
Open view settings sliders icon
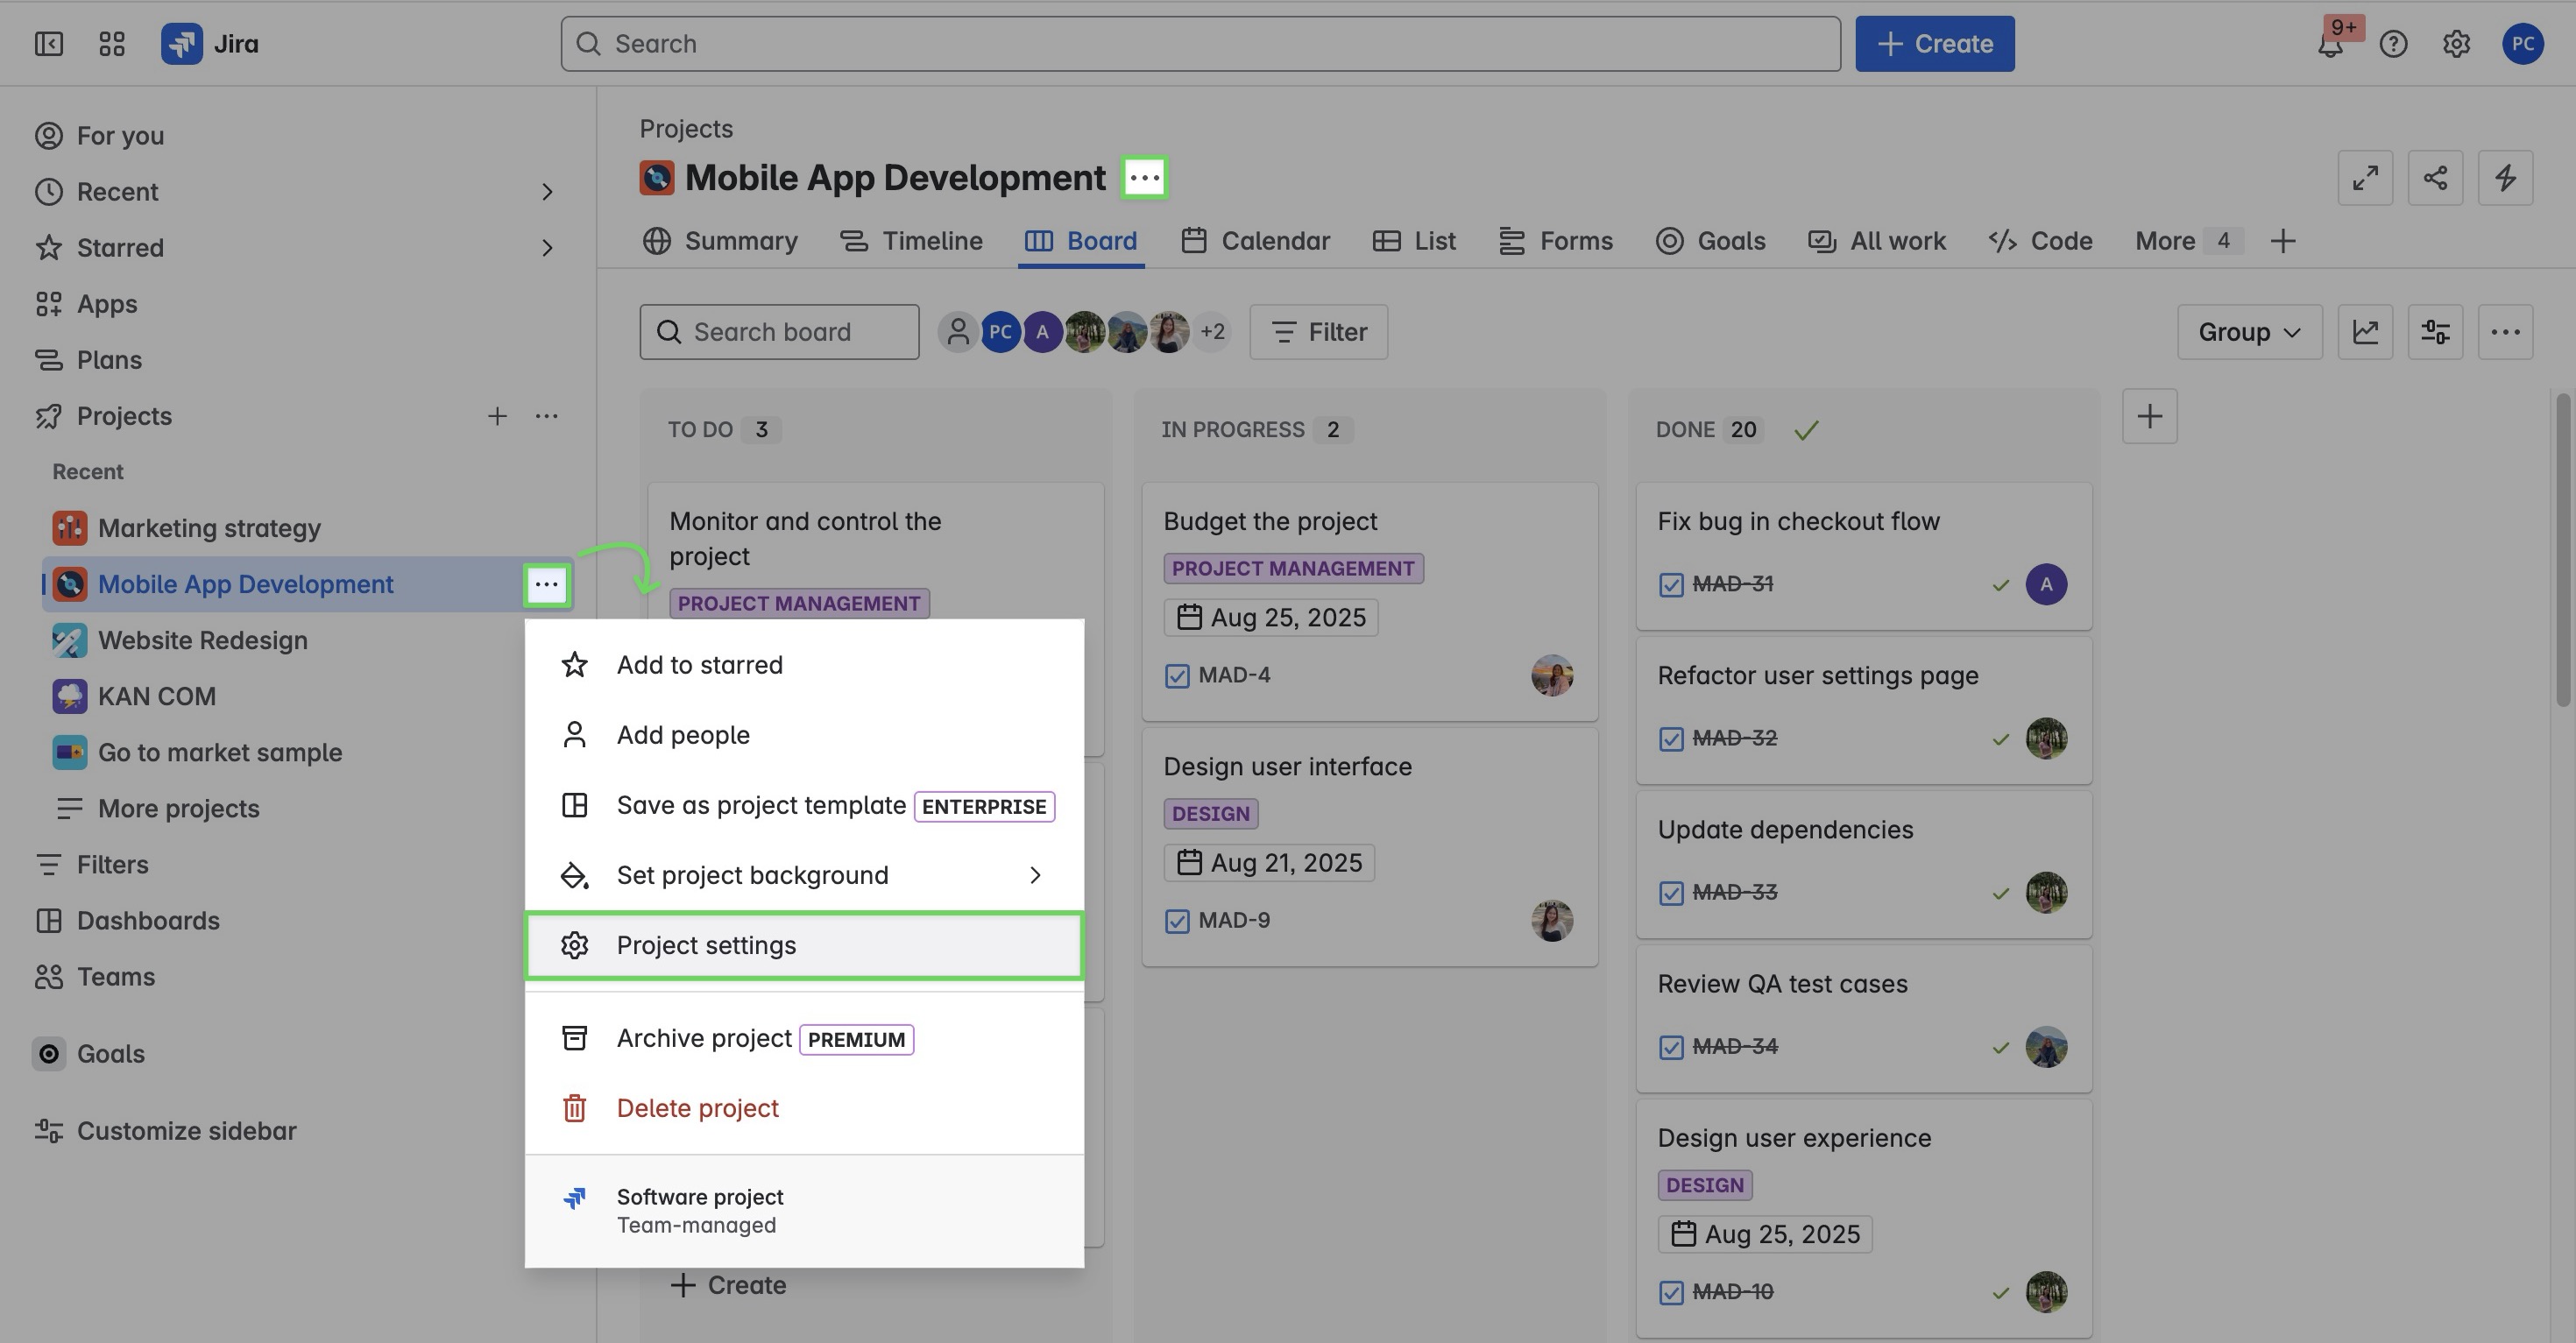2434,332
